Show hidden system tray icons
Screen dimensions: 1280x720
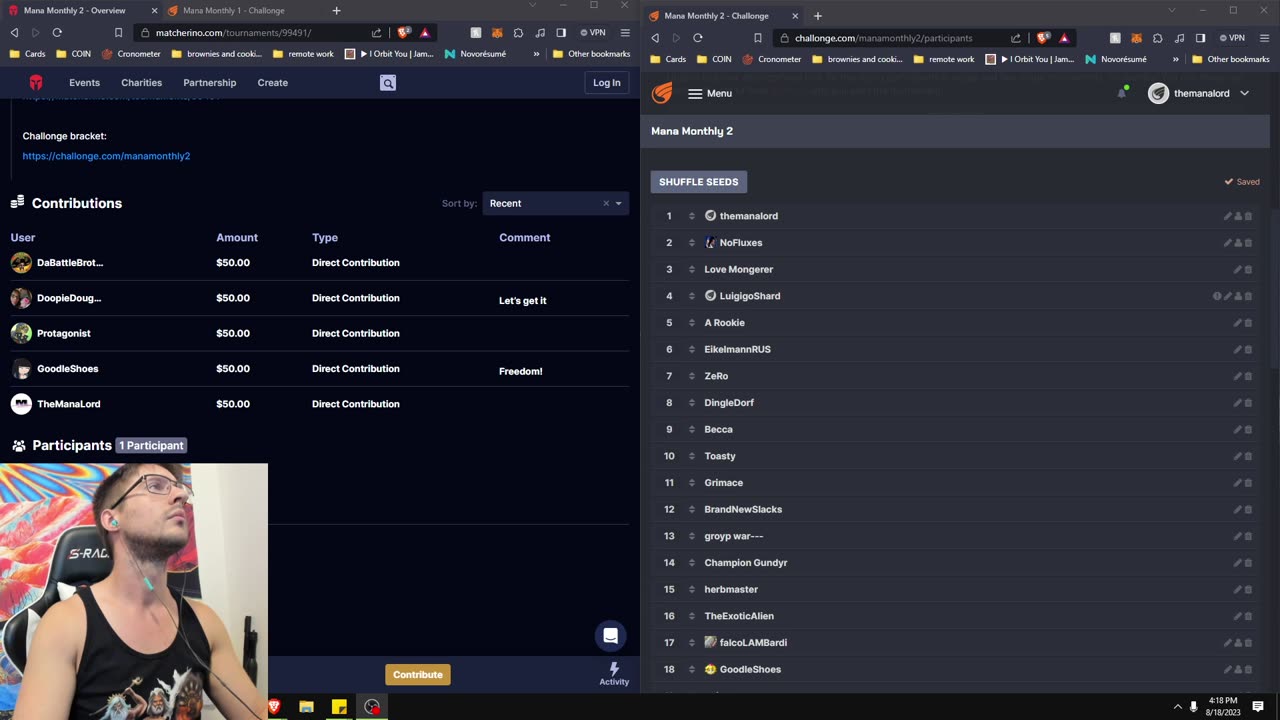1177,707
